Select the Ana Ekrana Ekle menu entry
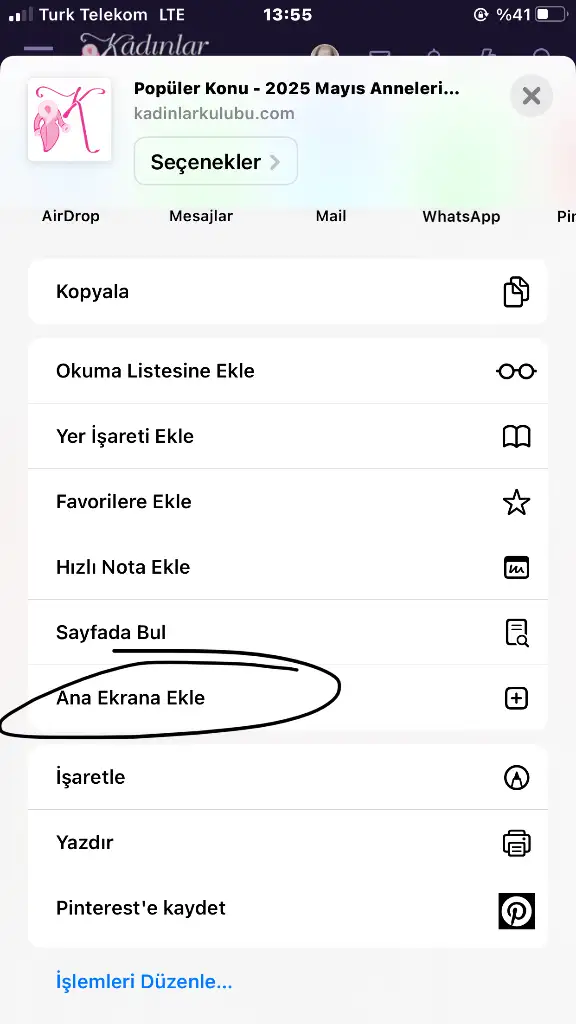Screen dimensions: 576x1024 287,697
